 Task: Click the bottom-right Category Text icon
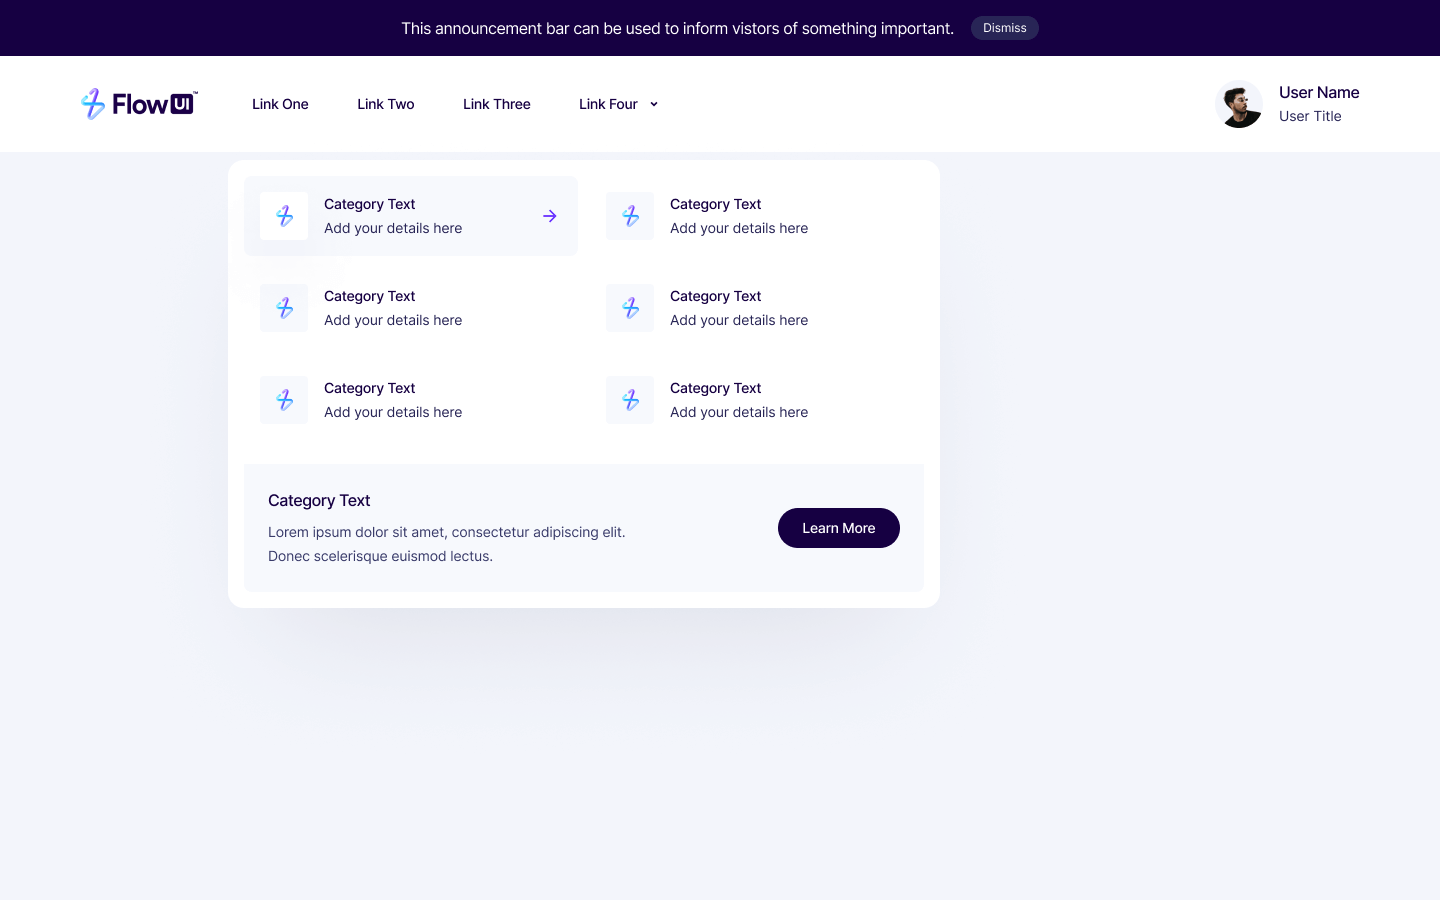coord(630,400)
